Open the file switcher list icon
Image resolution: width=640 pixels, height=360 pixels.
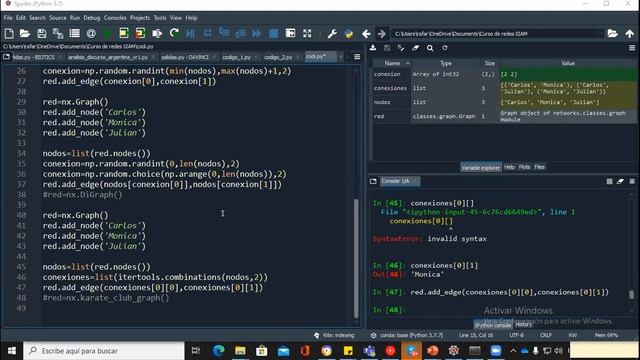tap(74, 33)
